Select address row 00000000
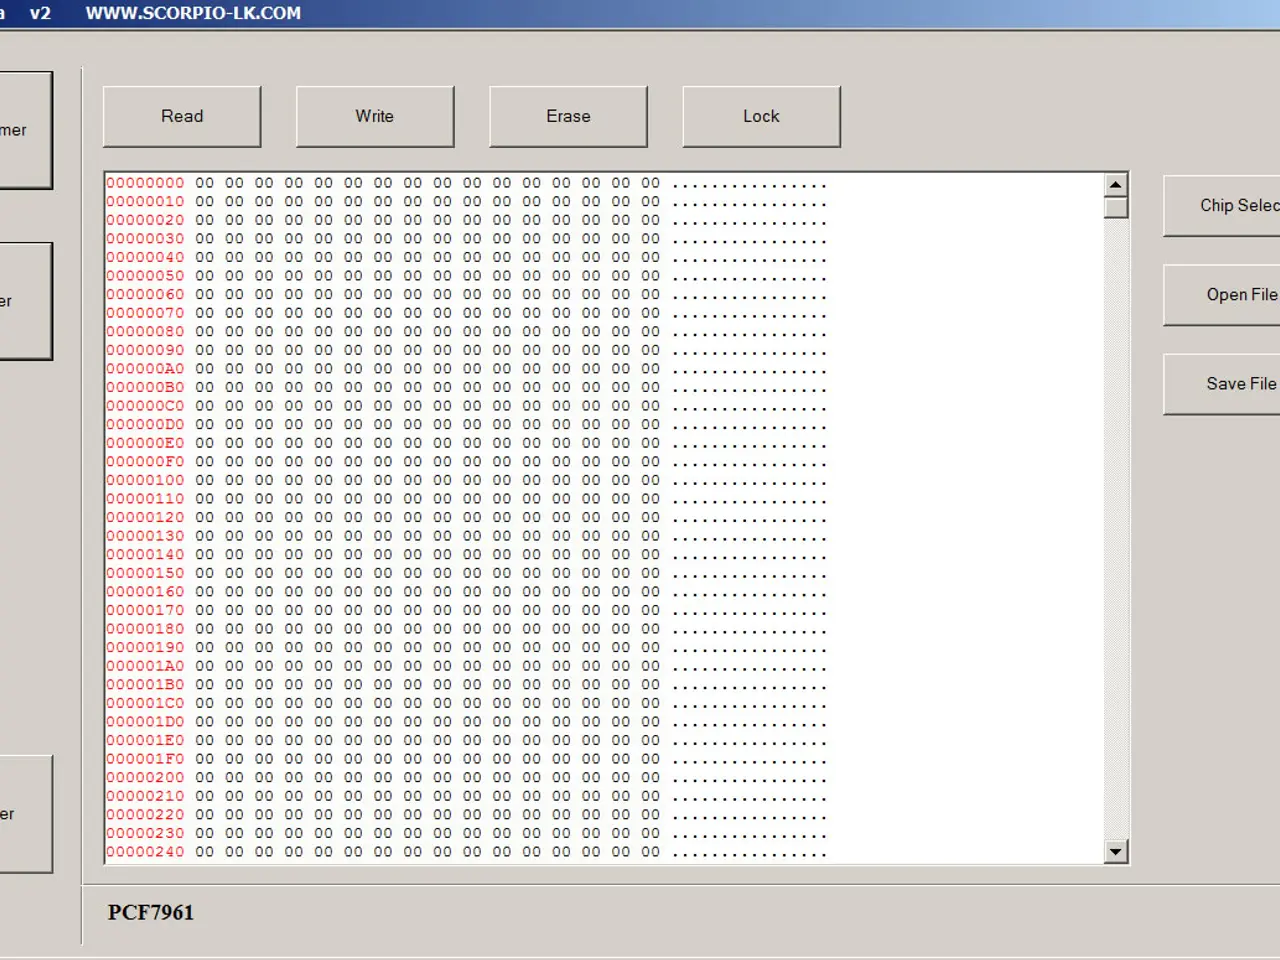 coord(467,183)
